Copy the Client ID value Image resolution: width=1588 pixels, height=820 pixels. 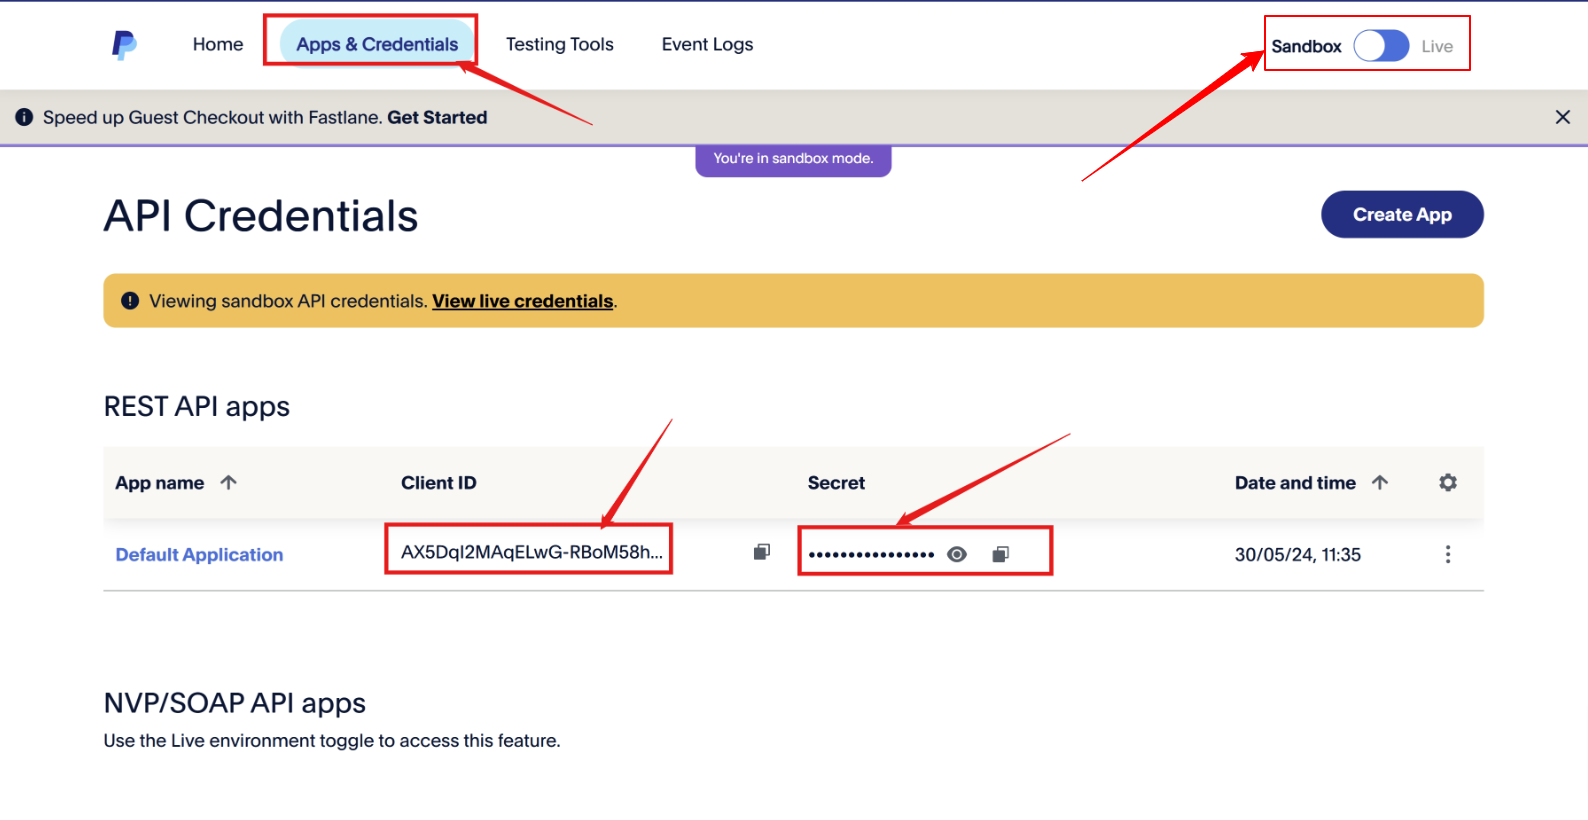[x=762, y=552]
